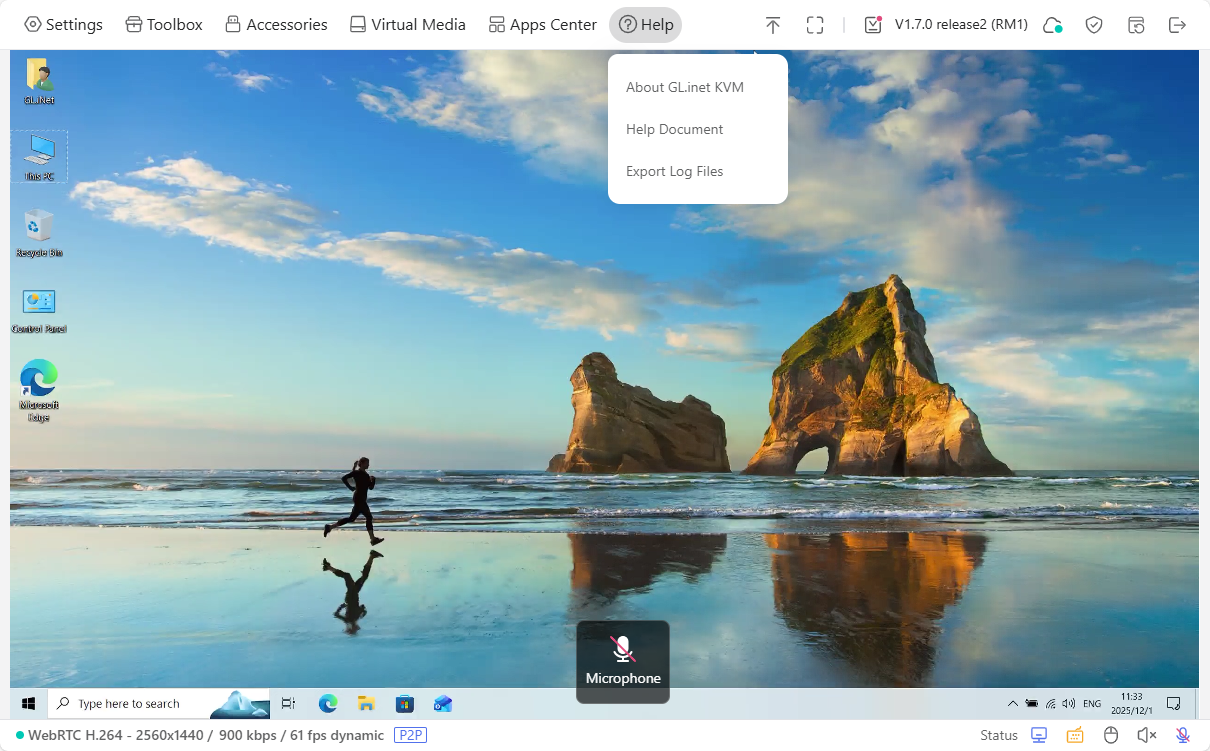Screen dimensions: 1210x751
Task: Click the firmware update icon beside version
Action: [x=873, y=25]
